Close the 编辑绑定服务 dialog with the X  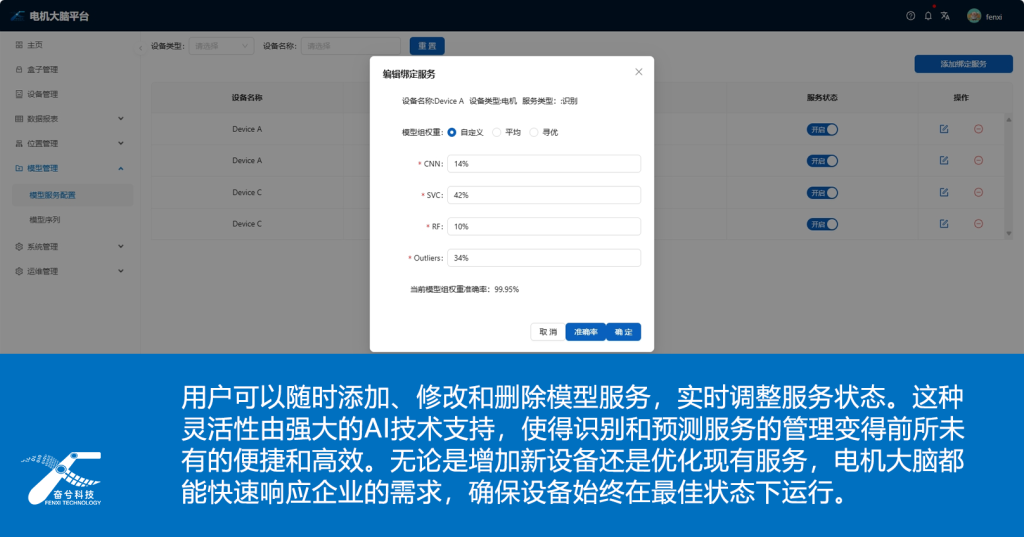[639, 72]
